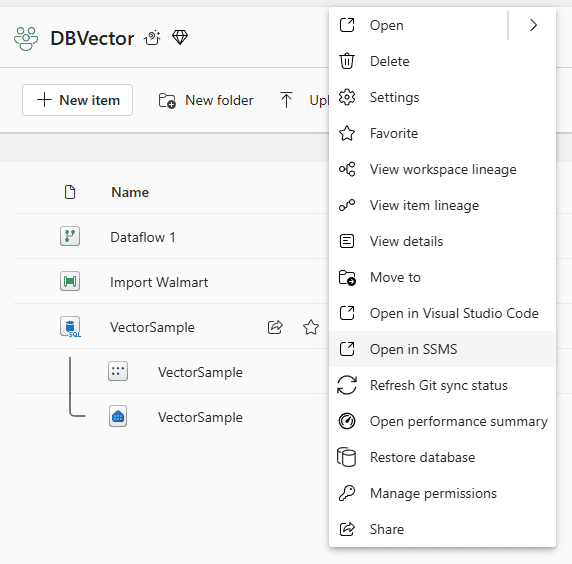Select View item lineage
572x564 pixels.
[x=442, y=205]
